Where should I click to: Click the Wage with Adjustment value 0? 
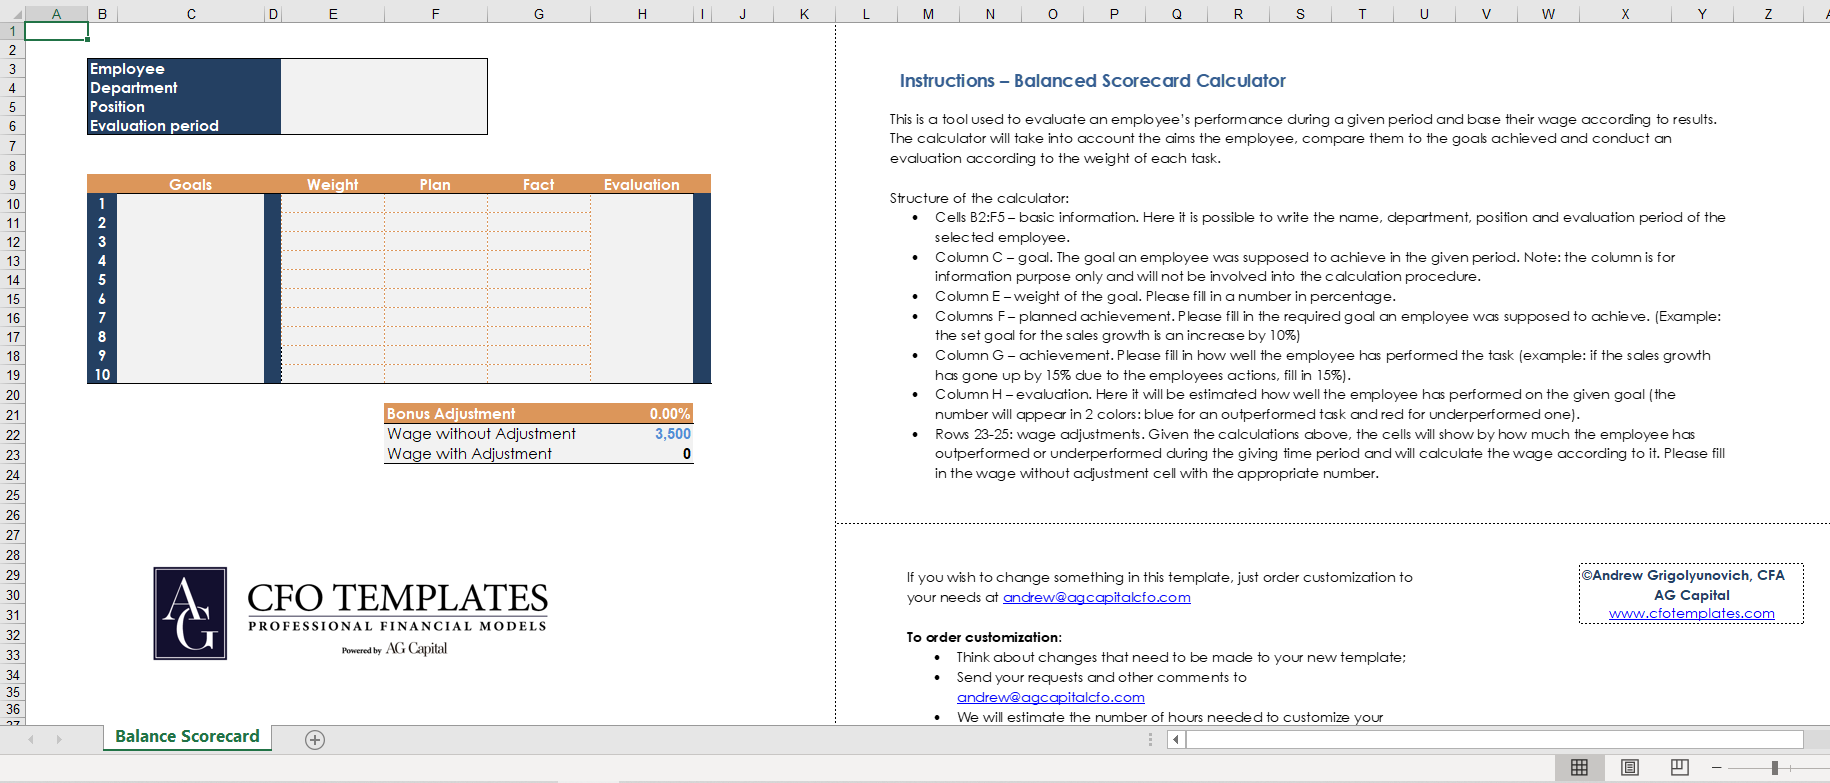[642, 454]
